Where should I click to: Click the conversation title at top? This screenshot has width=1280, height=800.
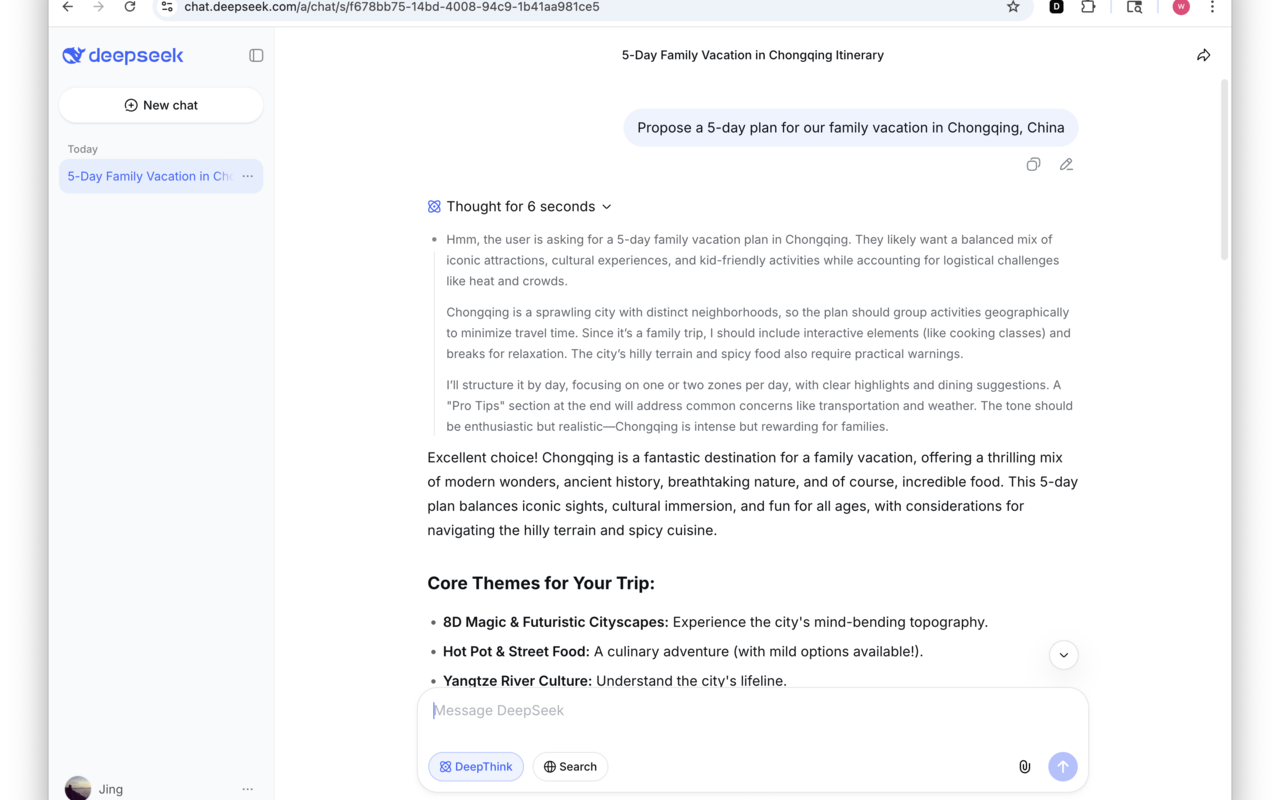753,55
